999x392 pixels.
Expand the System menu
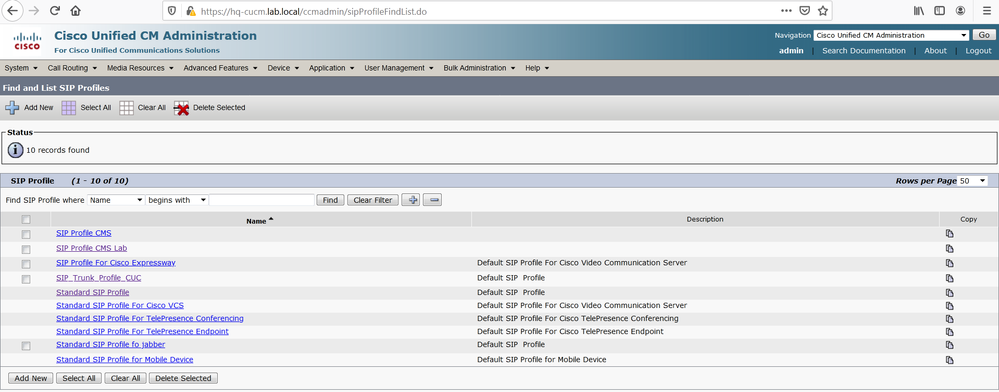pos(21,68)
